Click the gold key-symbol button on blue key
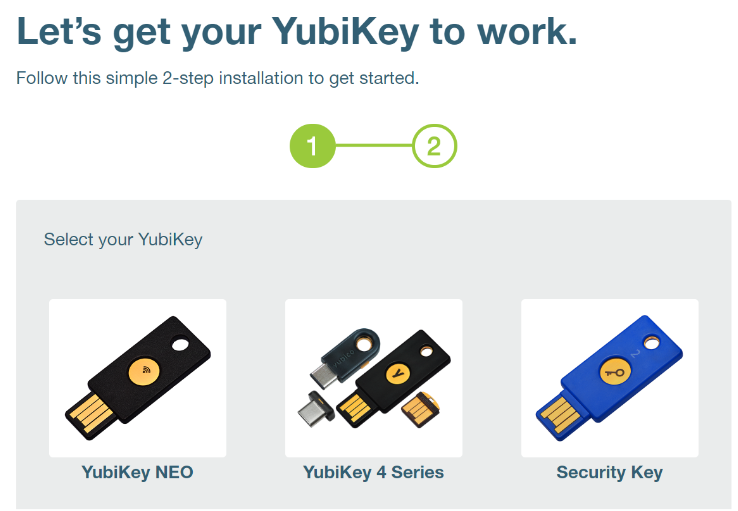 [615, 372]
